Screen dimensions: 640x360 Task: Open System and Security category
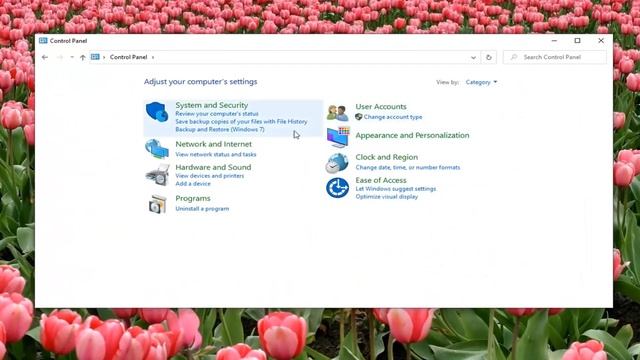click(211, 105)
